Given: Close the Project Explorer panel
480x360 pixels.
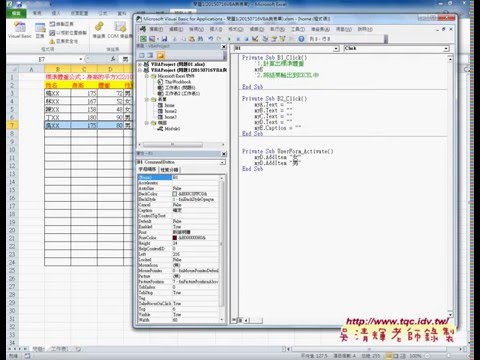Looking at the screenshot, I should (x=224, y=47).
